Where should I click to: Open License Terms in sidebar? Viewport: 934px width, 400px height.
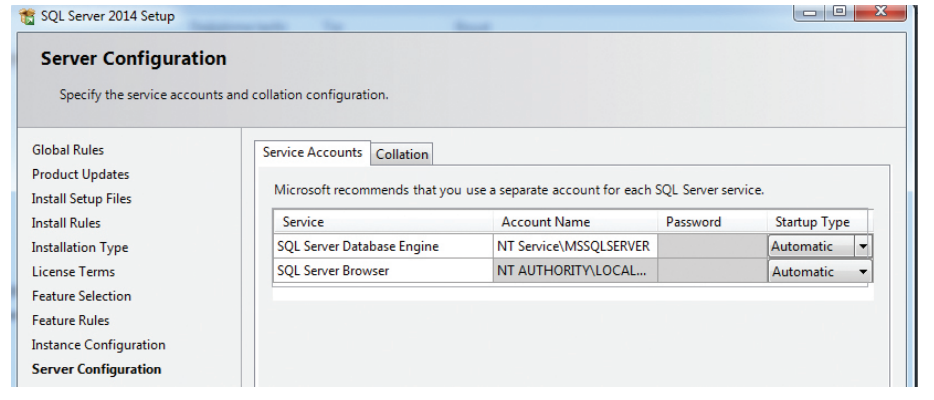click(x=73, y=272)
